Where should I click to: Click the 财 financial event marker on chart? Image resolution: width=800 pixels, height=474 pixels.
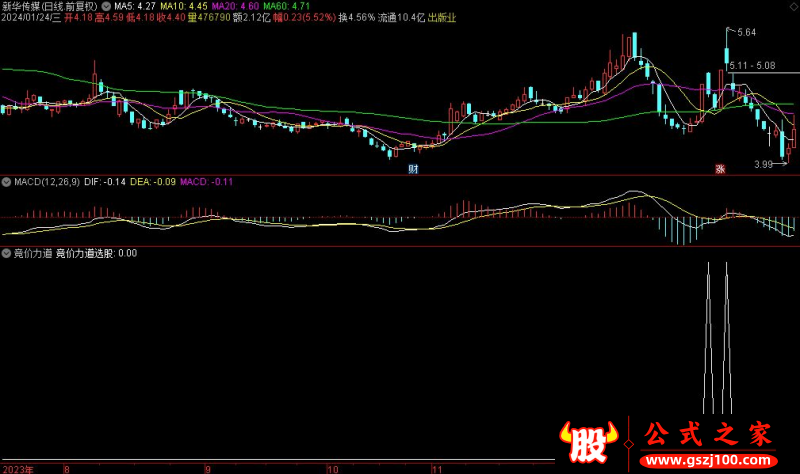click(x=413, y=171)
